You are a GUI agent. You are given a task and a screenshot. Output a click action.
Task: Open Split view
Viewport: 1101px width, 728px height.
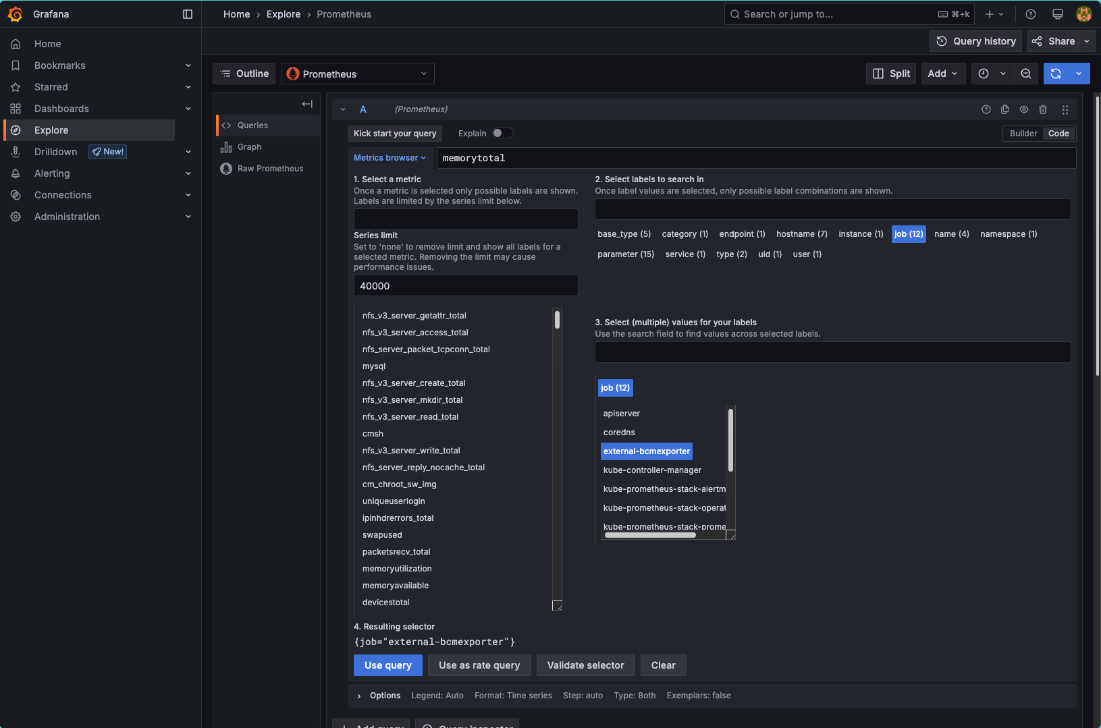890,73
